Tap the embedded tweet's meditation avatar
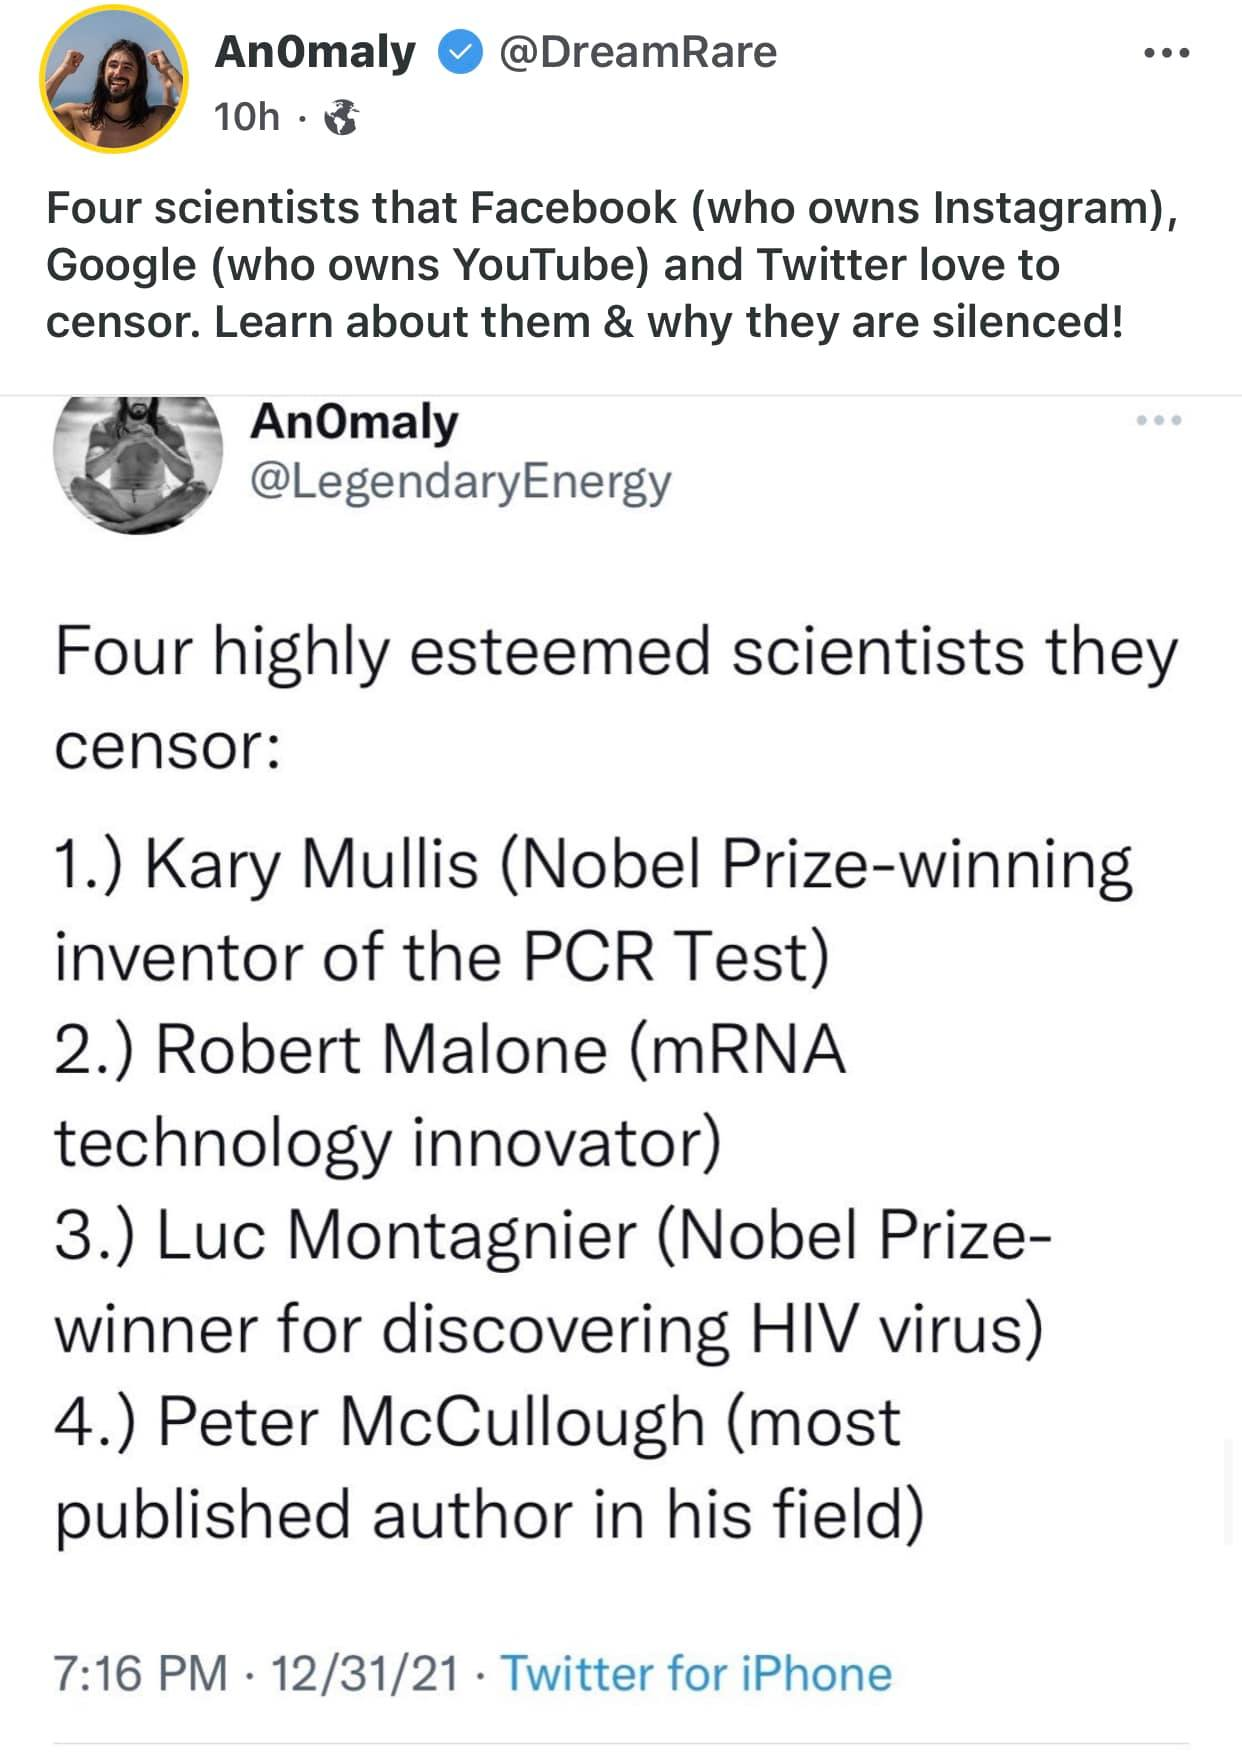The width and height of the screenshot is (1242, 1755). click(x=137, y=462)
